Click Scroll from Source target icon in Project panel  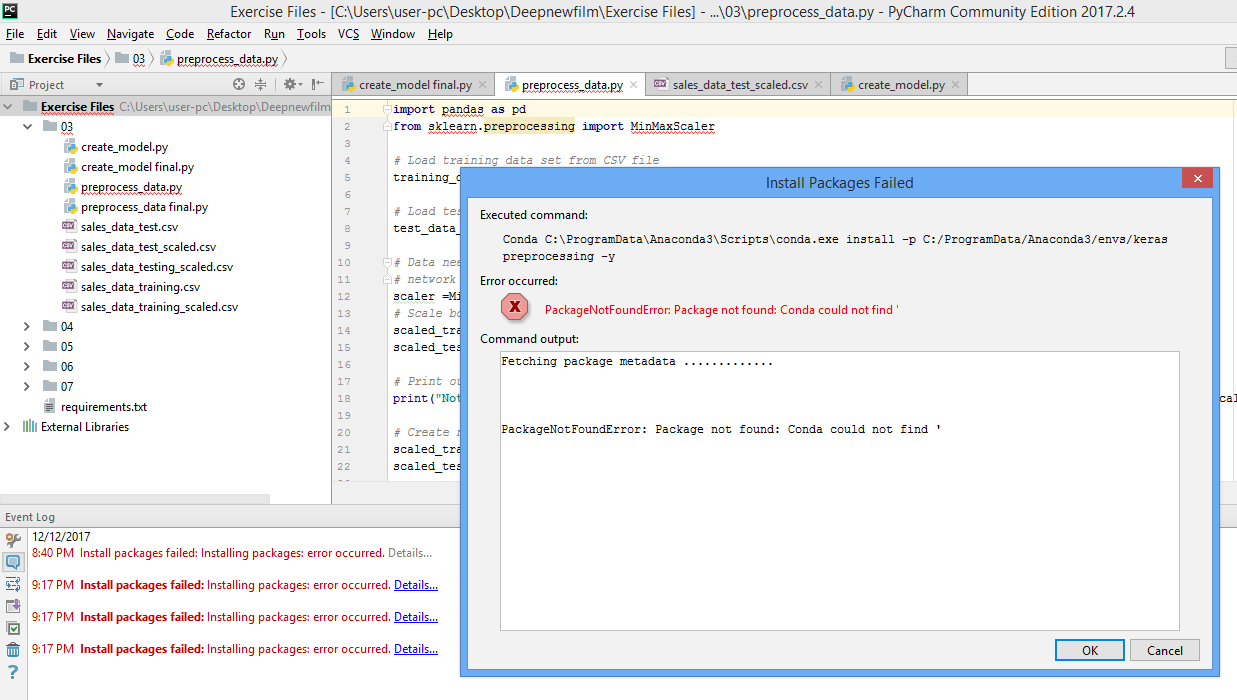239,85
